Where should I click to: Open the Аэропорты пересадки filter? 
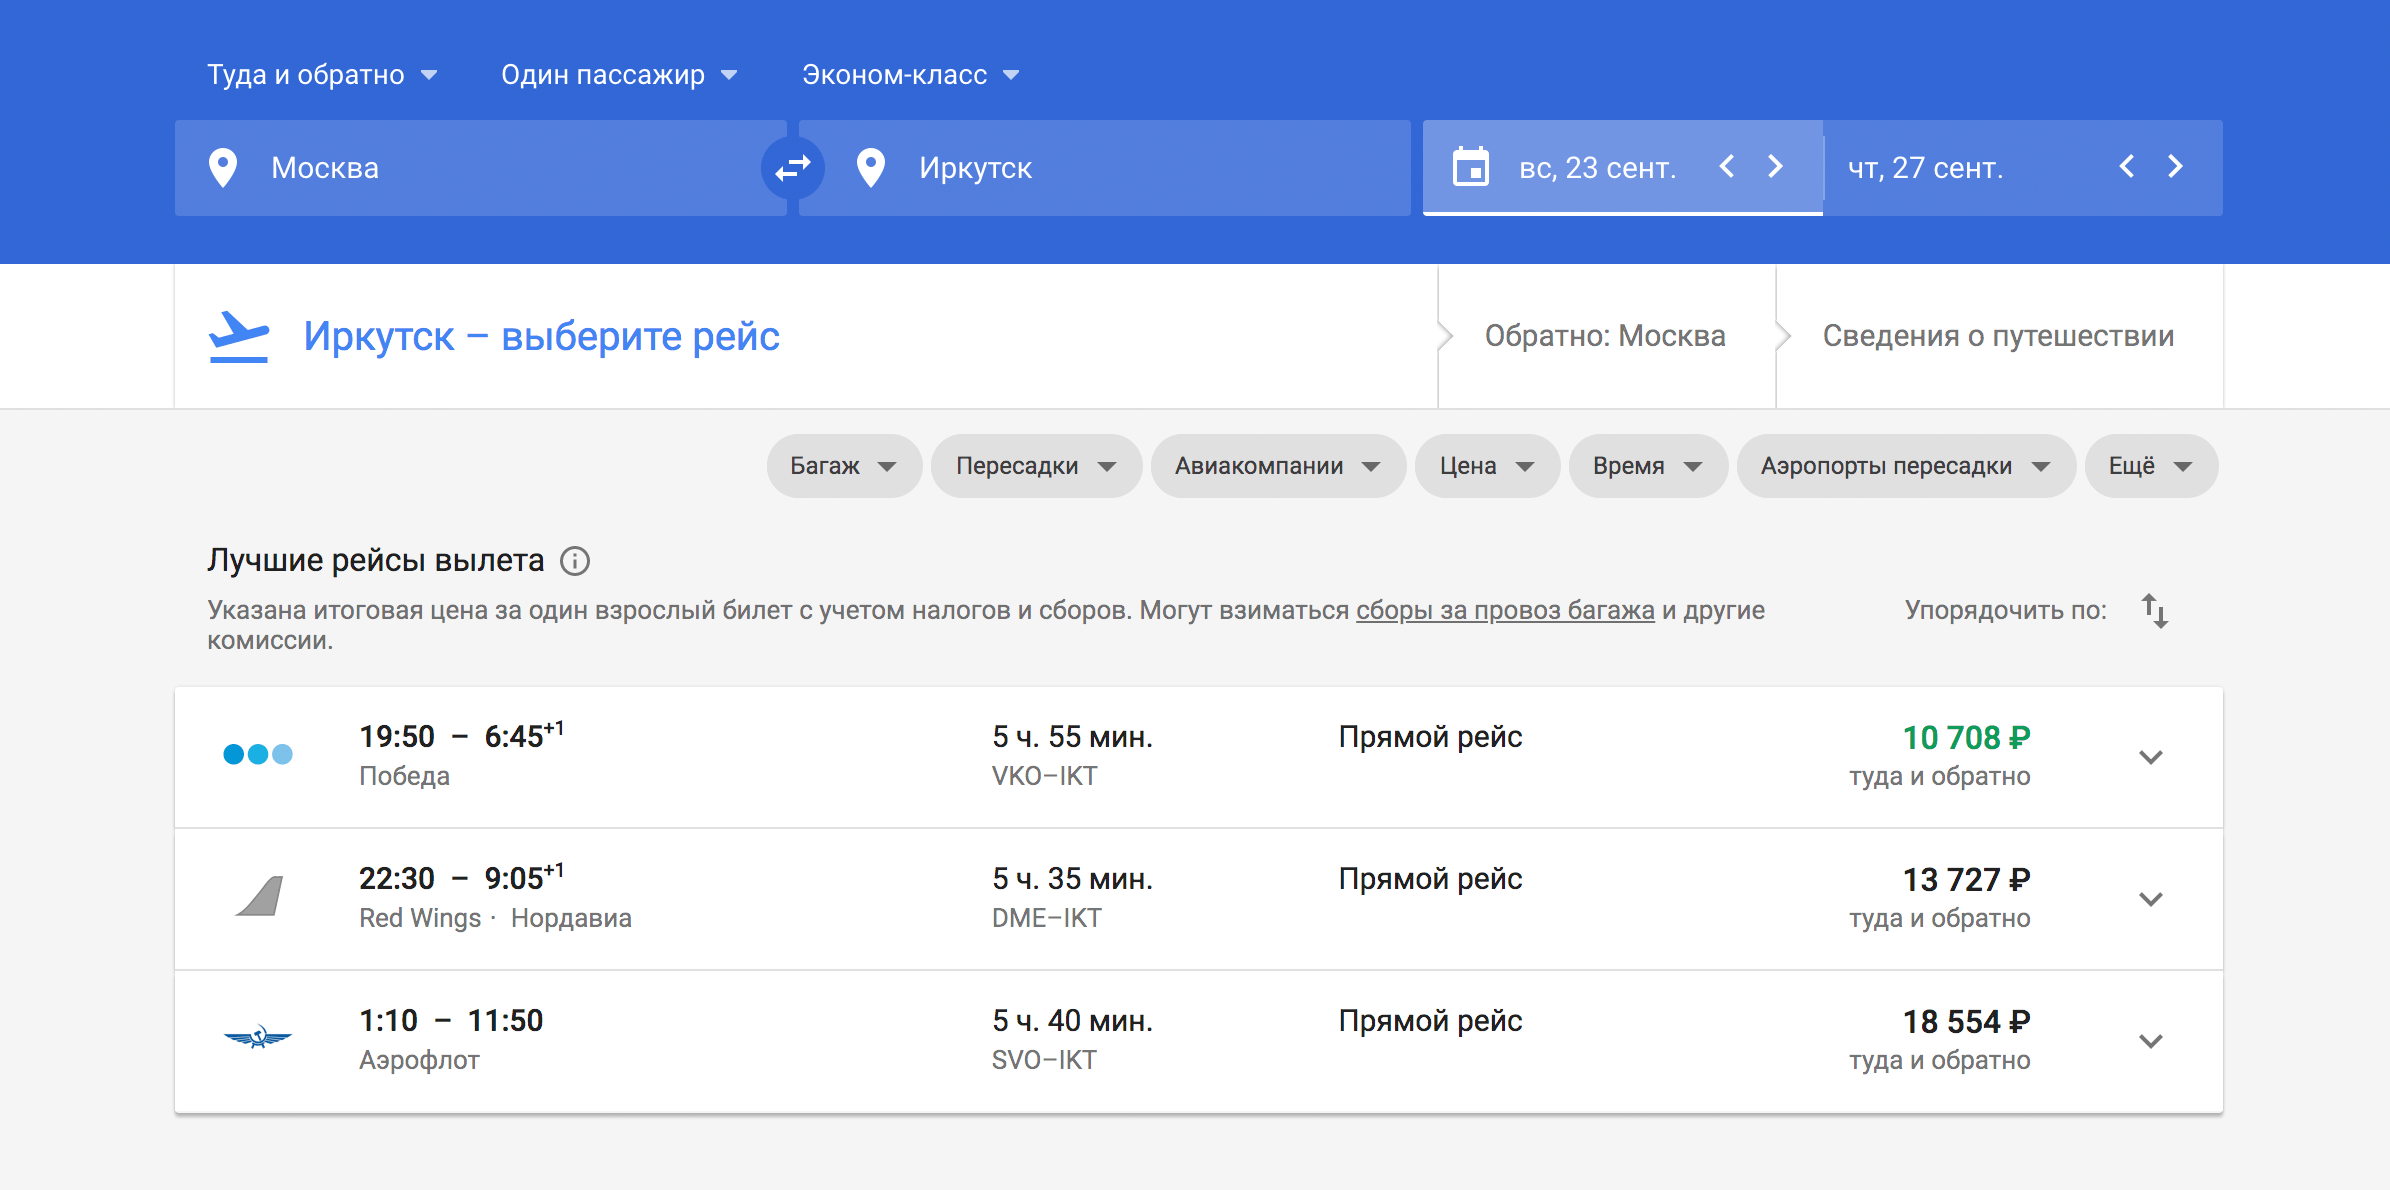click(1906, 466)
